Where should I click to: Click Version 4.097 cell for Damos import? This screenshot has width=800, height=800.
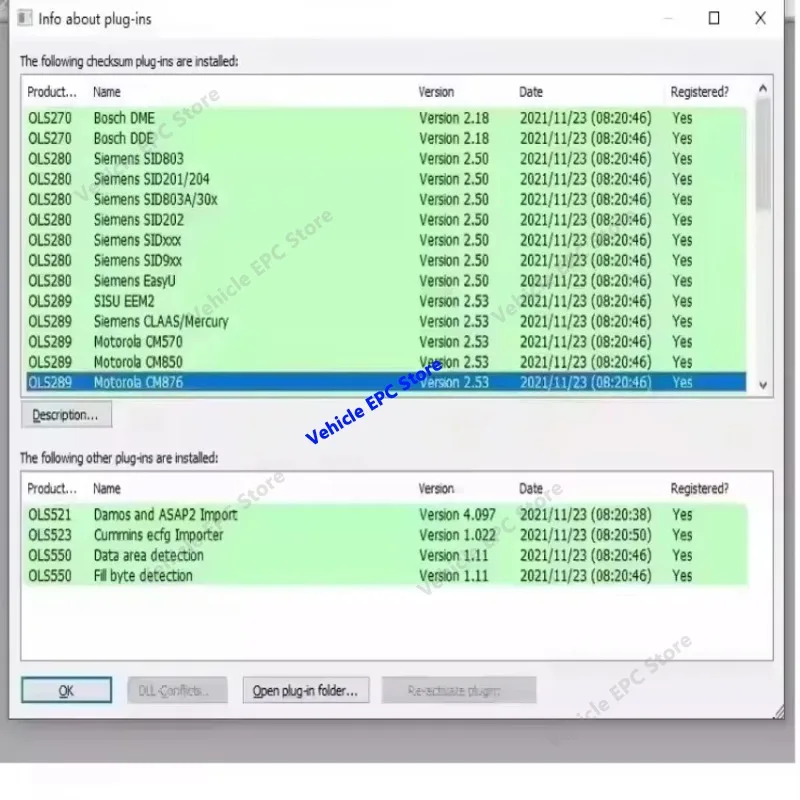click(457, 515)
